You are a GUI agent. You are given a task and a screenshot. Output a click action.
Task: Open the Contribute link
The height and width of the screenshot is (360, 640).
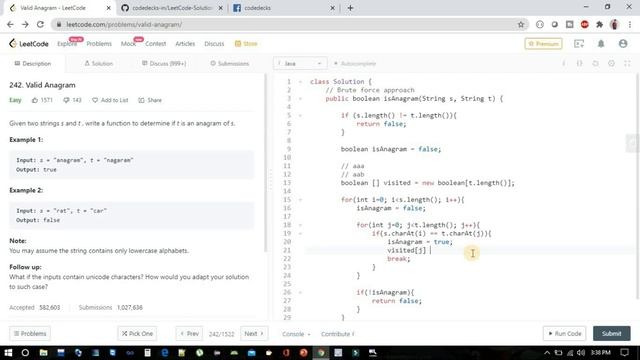337,334
